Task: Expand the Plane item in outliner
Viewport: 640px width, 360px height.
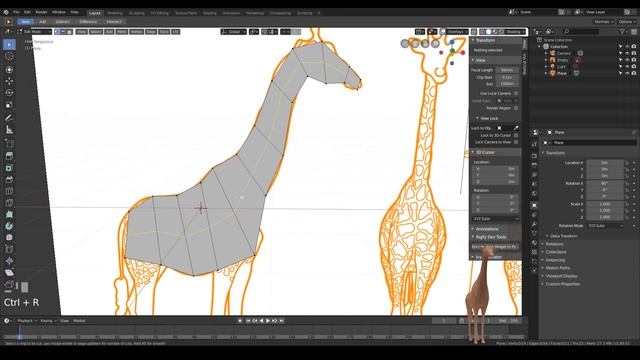Action: [x=546, y=73]
